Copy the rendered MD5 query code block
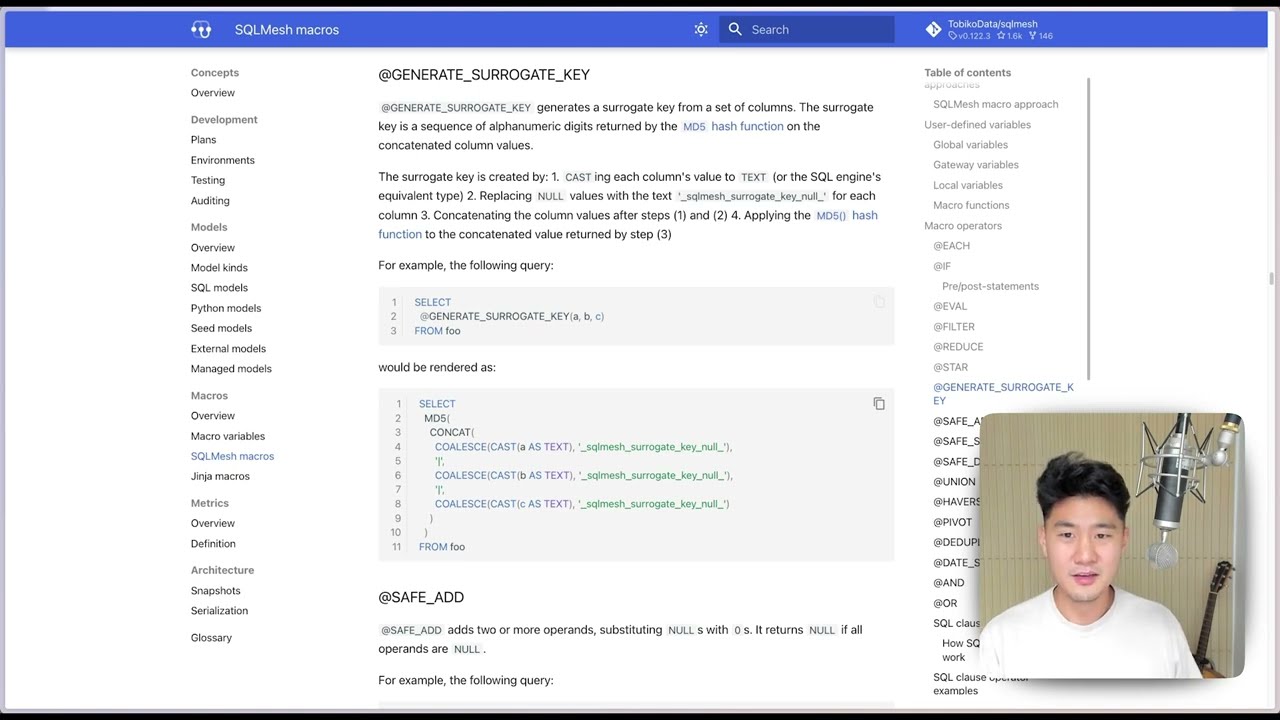The image size is (1280, 720). tap(879, 404)
